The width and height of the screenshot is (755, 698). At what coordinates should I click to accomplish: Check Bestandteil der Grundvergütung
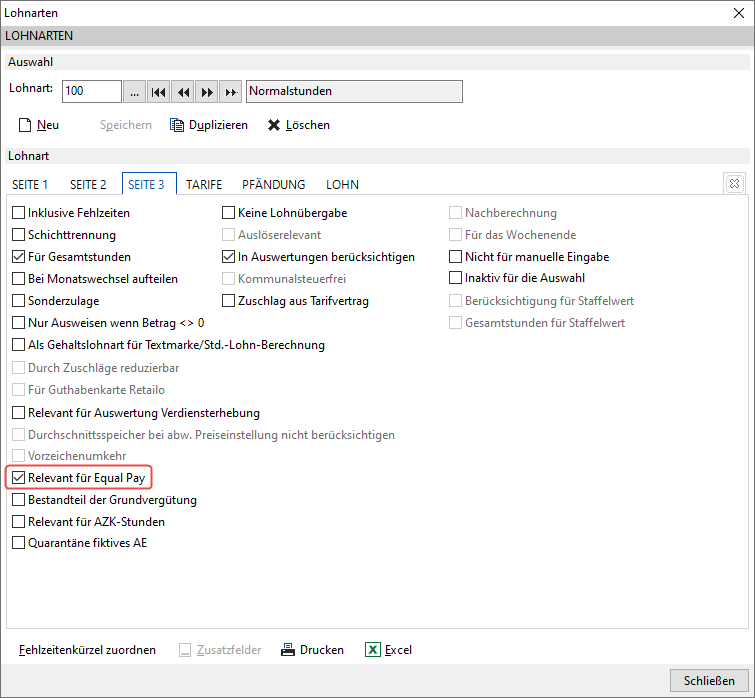18,500
